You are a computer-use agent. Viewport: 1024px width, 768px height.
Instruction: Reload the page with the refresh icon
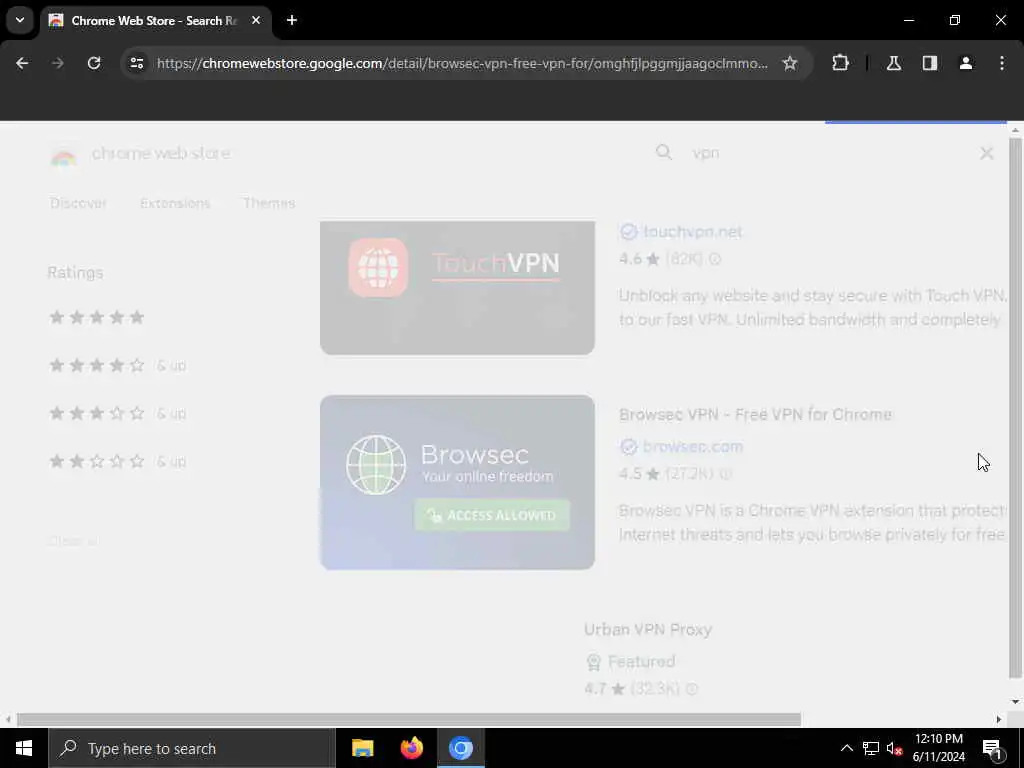click(94, 63)
